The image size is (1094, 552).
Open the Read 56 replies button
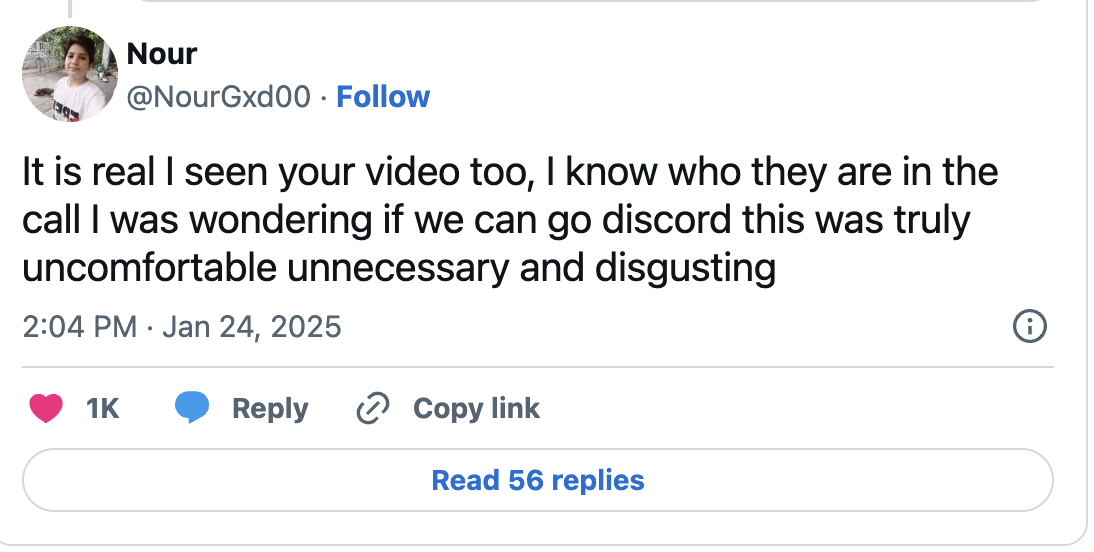[537, 480]
